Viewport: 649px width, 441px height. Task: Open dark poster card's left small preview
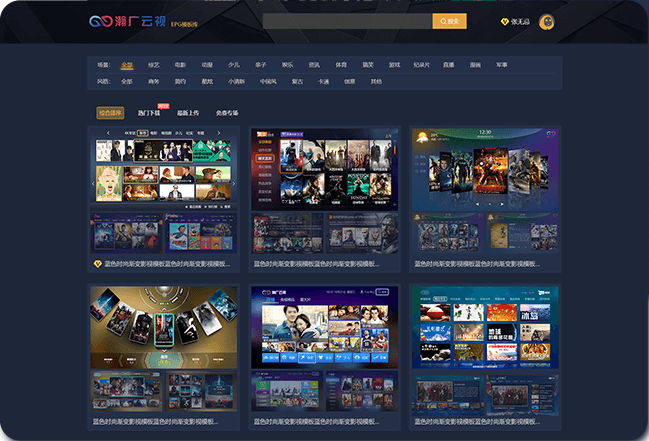pos(287,233)
